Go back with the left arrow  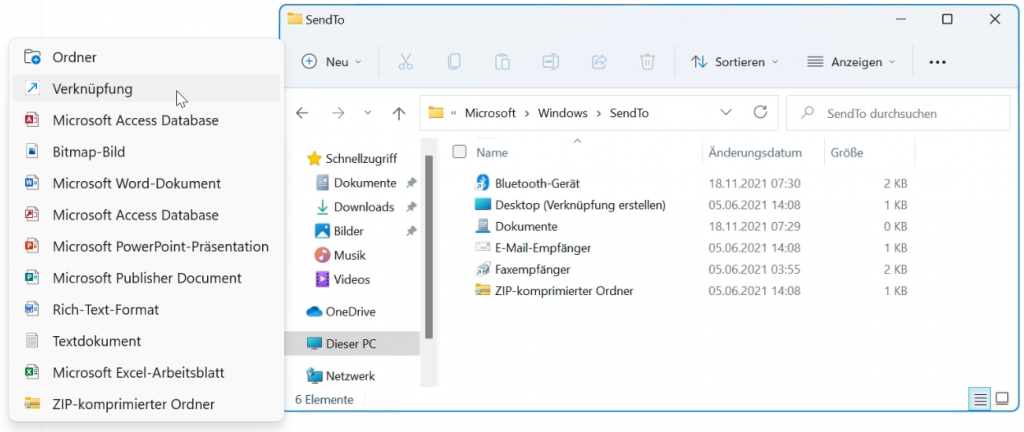[302, 113]
